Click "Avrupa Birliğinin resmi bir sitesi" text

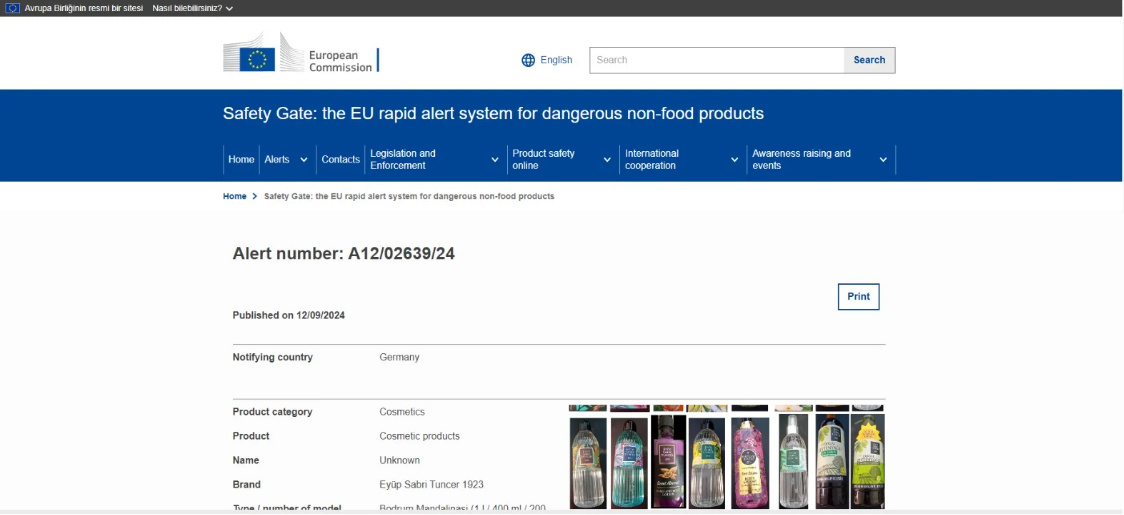(84, 9)
